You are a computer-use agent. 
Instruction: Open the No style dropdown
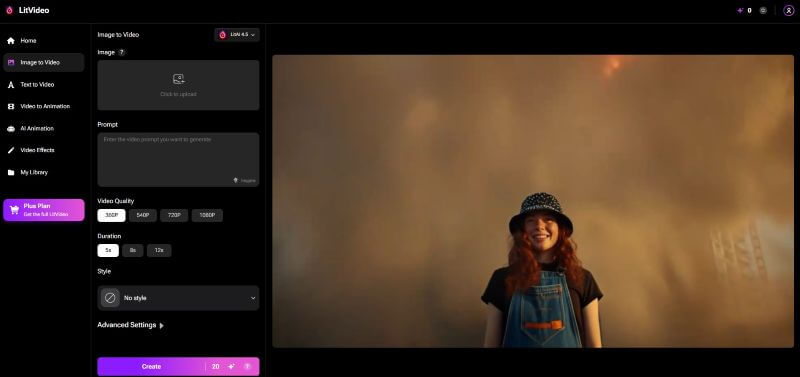coord(178,298)
